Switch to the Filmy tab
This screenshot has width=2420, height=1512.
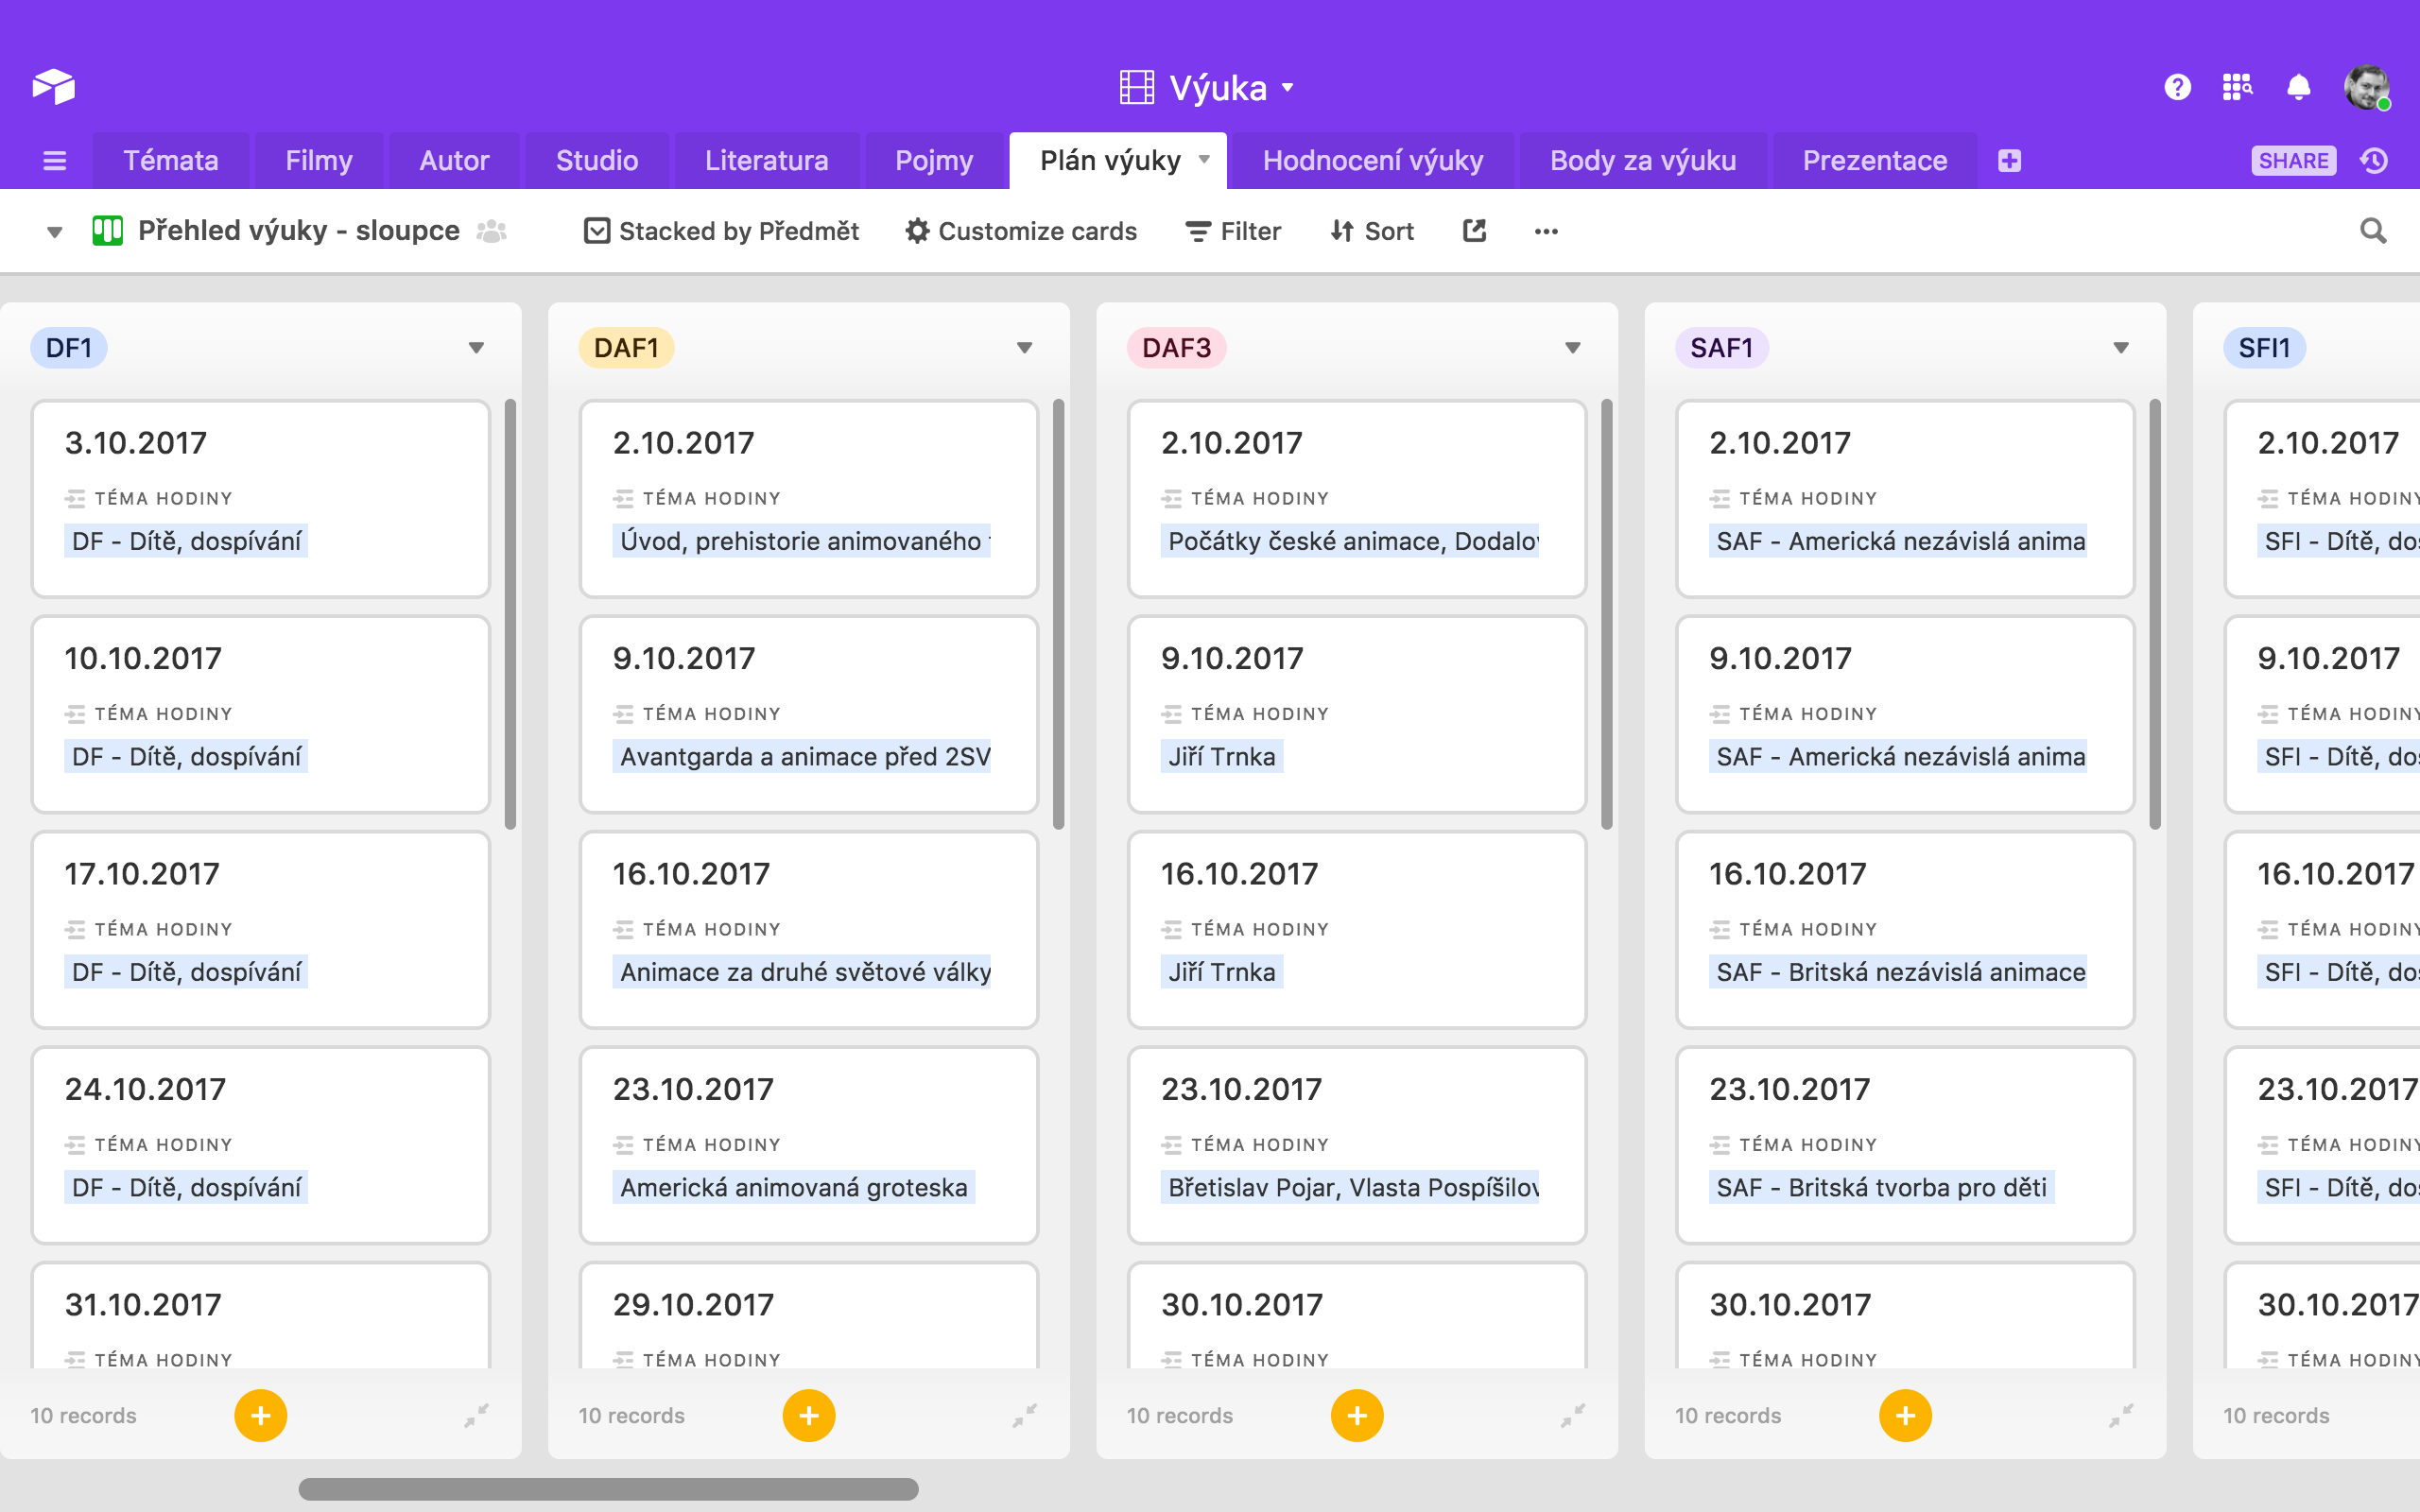pos(318,161)
